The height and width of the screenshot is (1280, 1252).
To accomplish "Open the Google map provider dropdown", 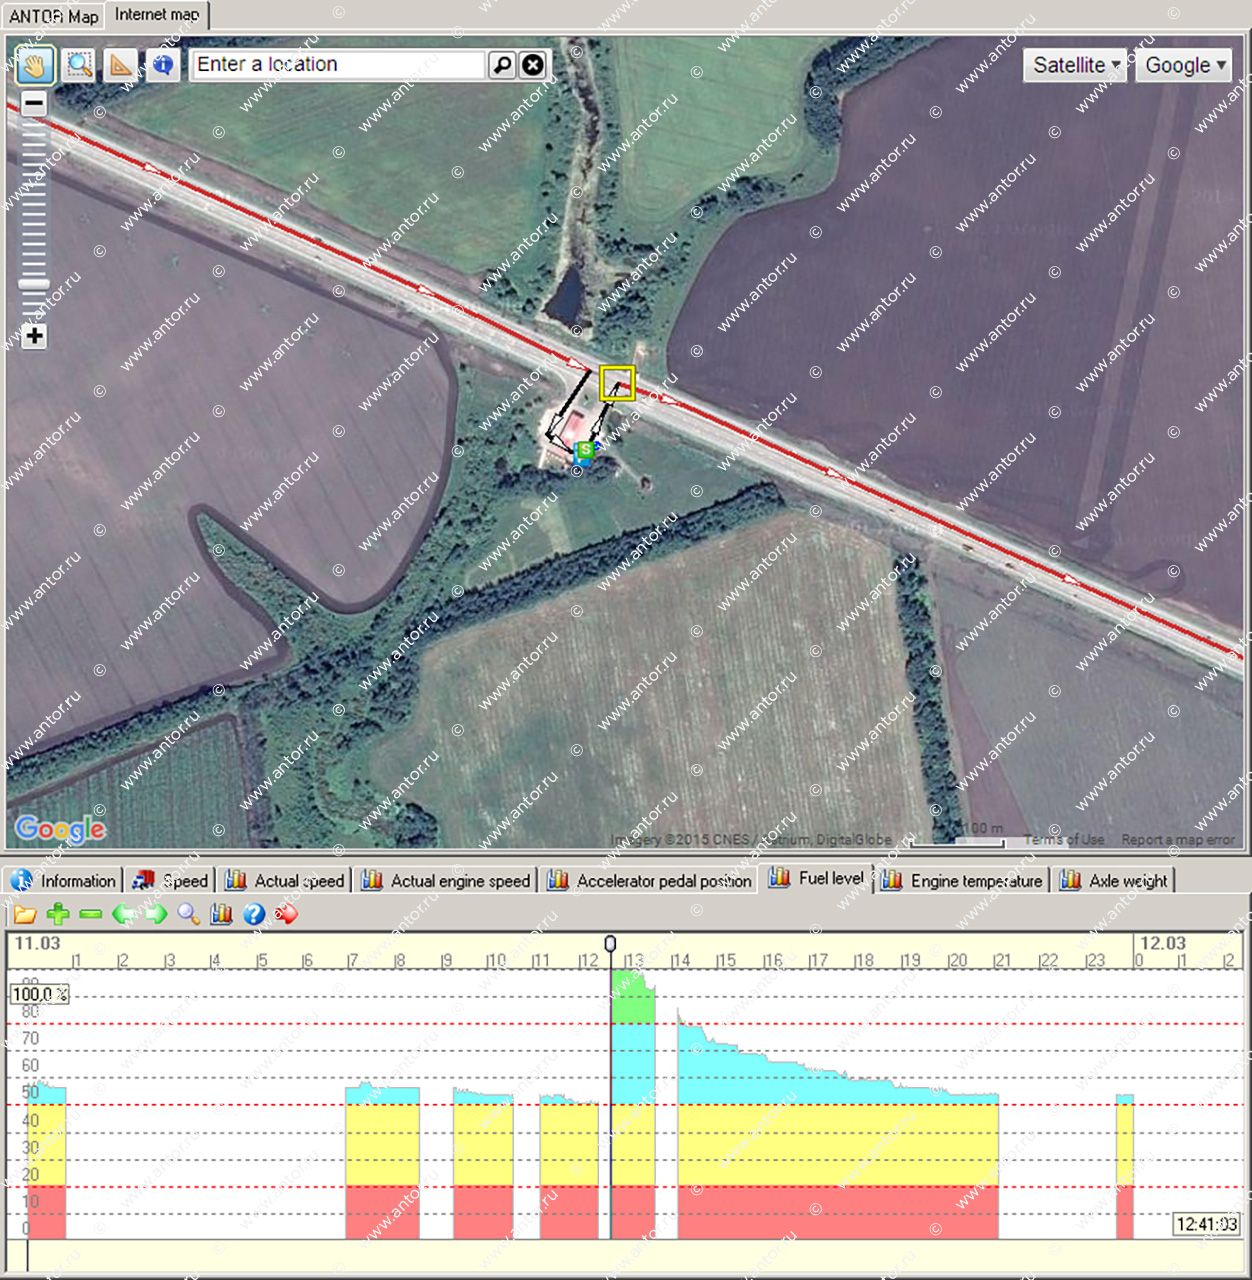I will (1184, 65).
